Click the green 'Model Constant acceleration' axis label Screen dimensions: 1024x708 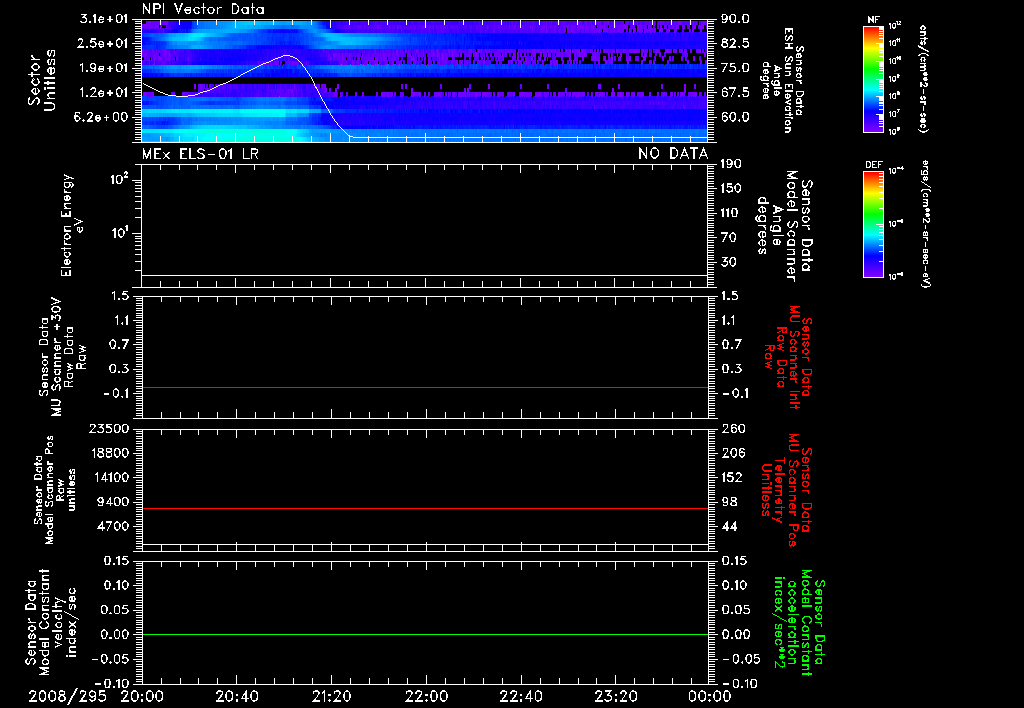(x=799, y=623)
